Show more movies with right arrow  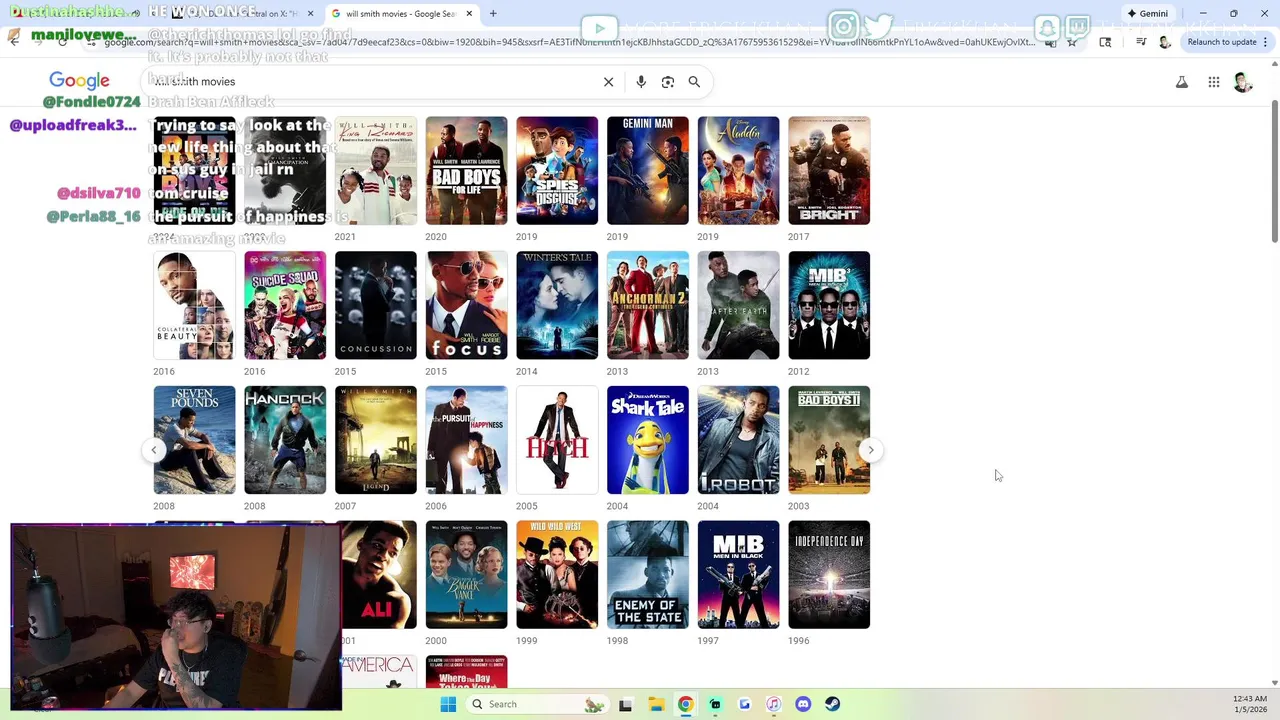point(871,450)
